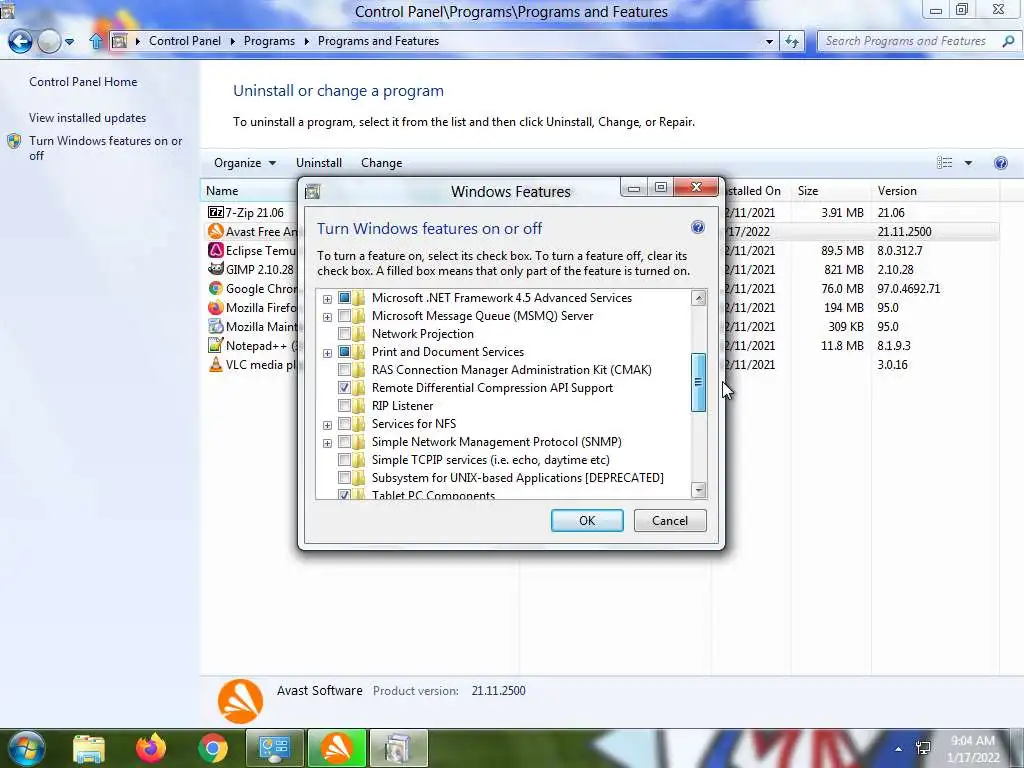This screenshot has height=768, width=1024.
Task: Click the network icon in system tray
Action: click(x=923, y=748)
